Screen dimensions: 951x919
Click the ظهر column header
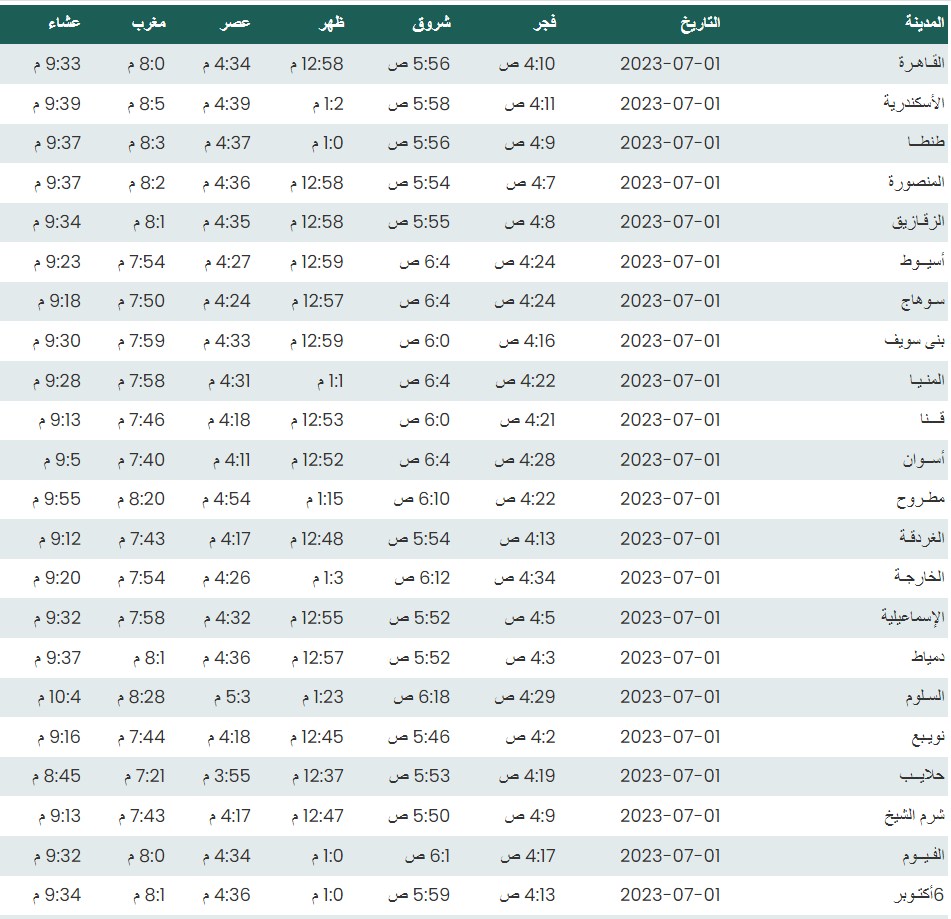[x=329, y=22]
